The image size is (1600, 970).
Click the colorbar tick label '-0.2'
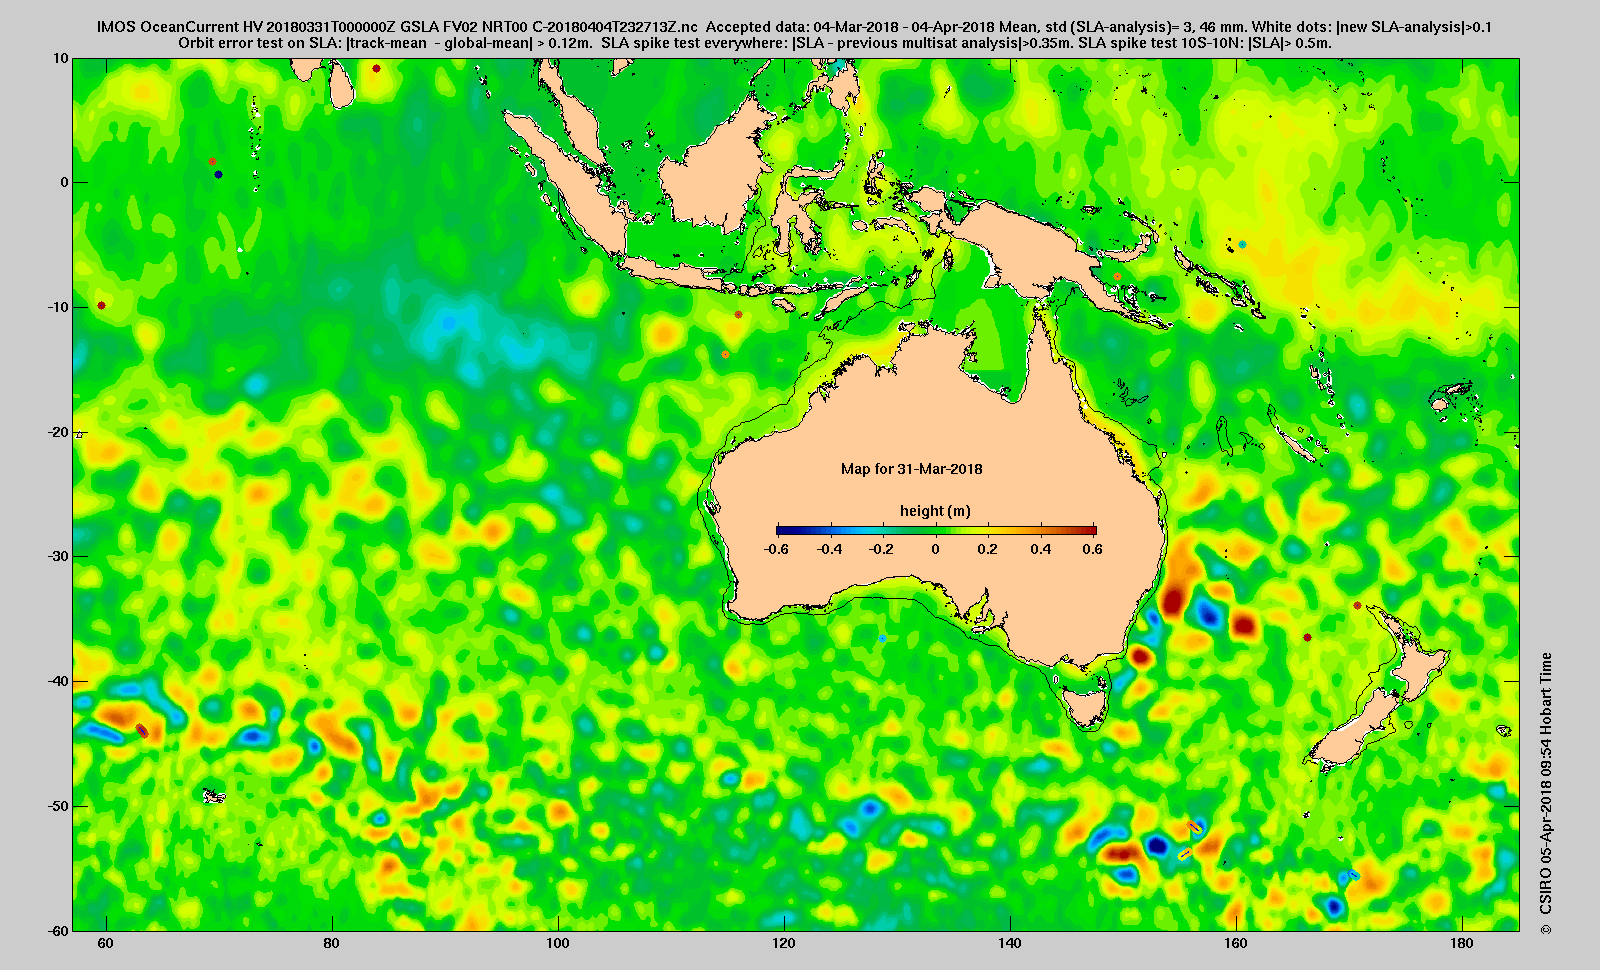882,549
